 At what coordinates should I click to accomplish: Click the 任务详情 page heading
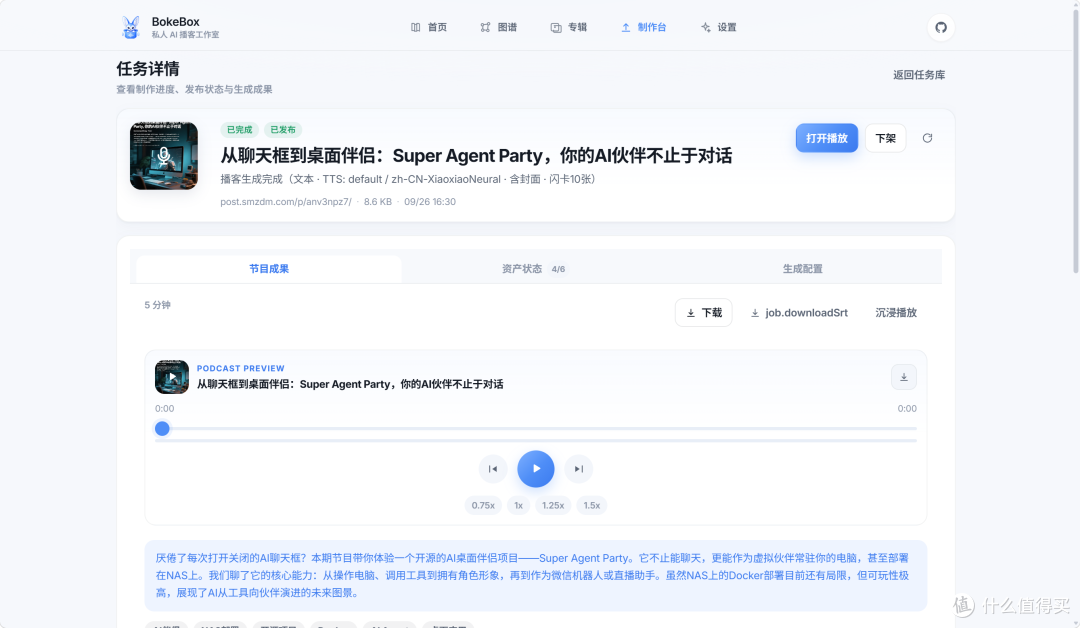pyautogui.click(x=147, y=69)
